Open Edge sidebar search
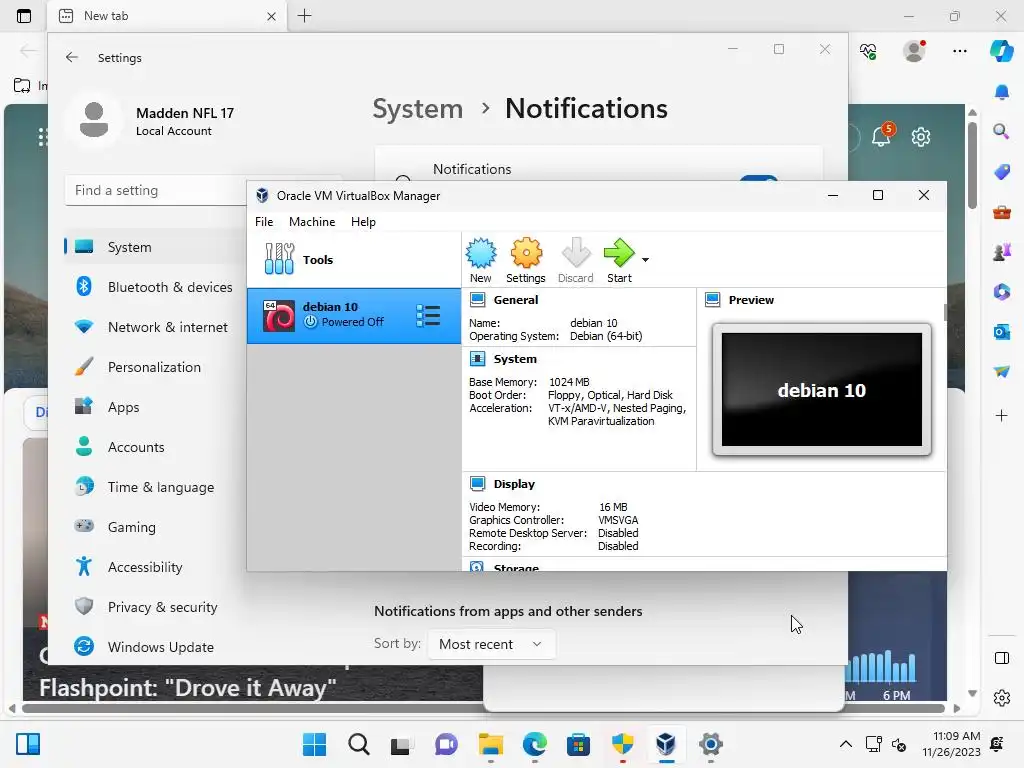 (1001, 132)
